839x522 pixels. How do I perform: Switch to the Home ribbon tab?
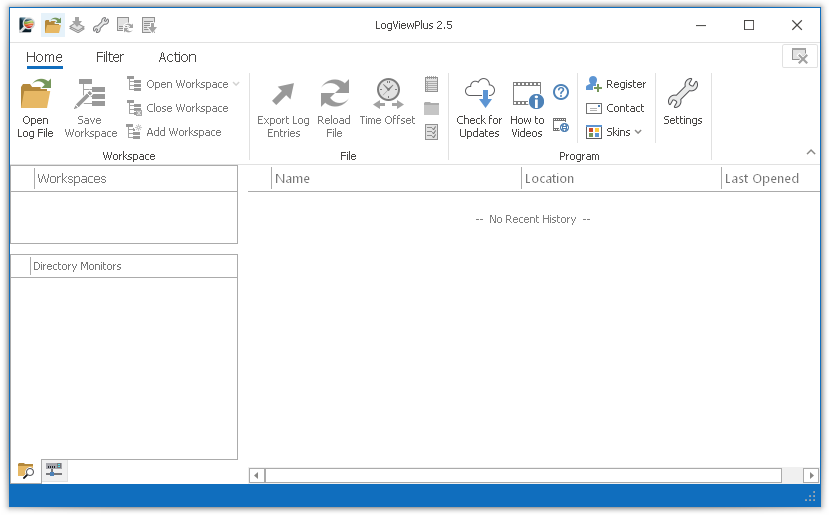click(x=45, y=58)
